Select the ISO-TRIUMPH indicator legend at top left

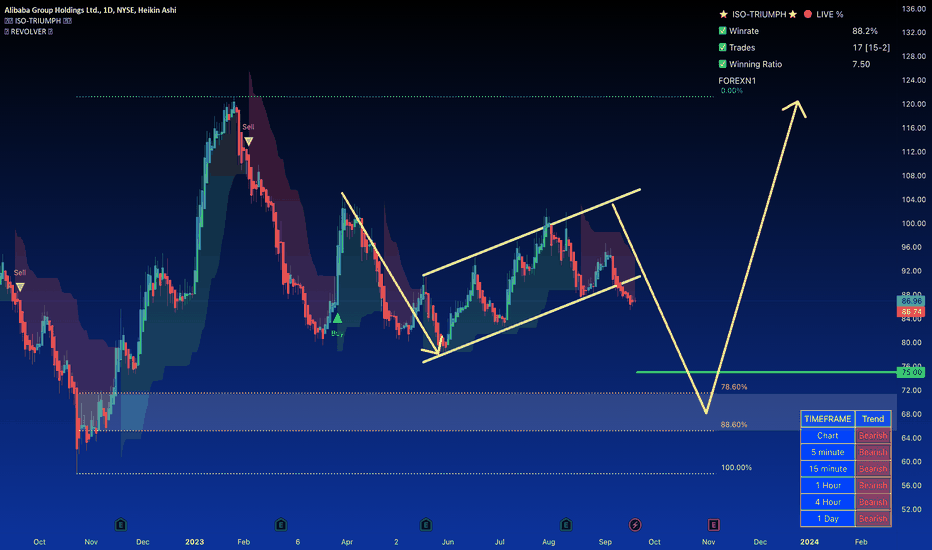pyautogui.click(x=38, y=21)
